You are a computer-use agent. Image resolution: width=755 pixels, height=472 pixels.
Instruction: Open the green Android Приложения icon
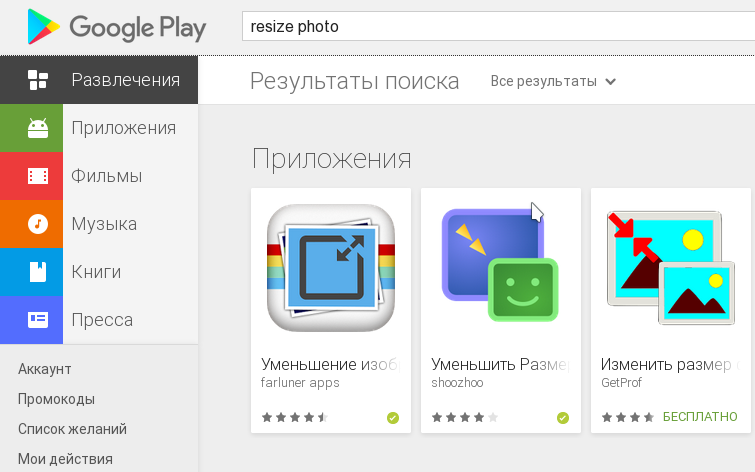(x=38, y=128)
